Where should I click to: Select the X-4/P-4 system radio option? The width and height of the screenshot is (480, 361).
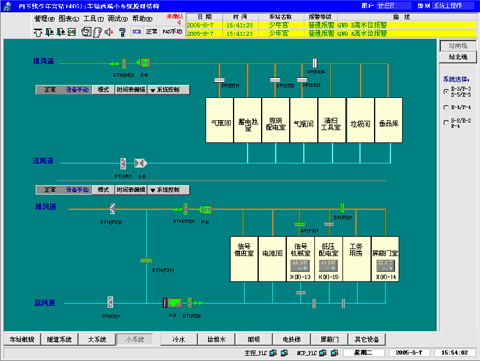446,107
